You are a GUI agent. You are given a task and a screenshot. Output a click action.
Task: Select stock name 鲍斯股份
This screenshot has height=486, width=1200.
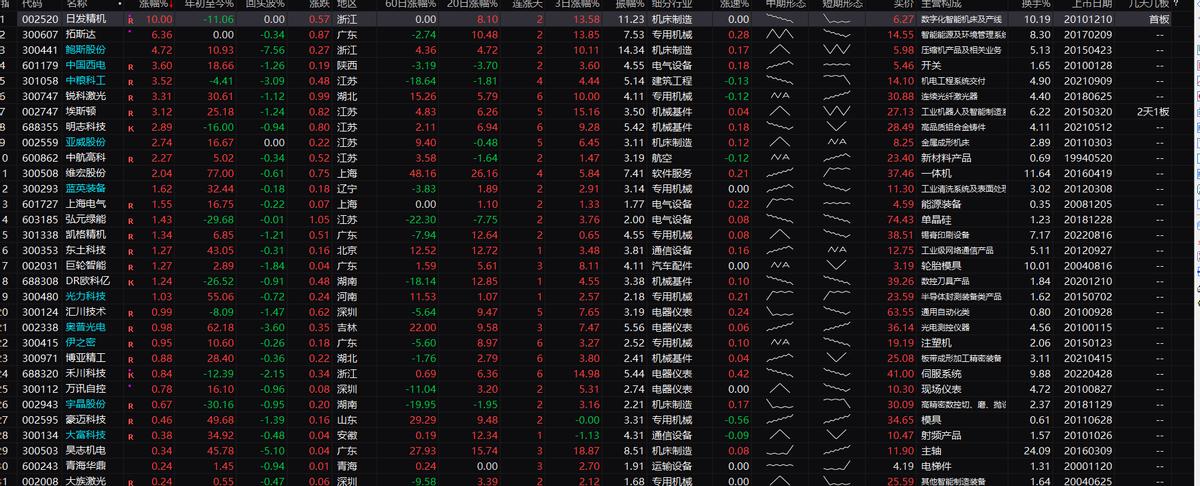click(87, 50)
